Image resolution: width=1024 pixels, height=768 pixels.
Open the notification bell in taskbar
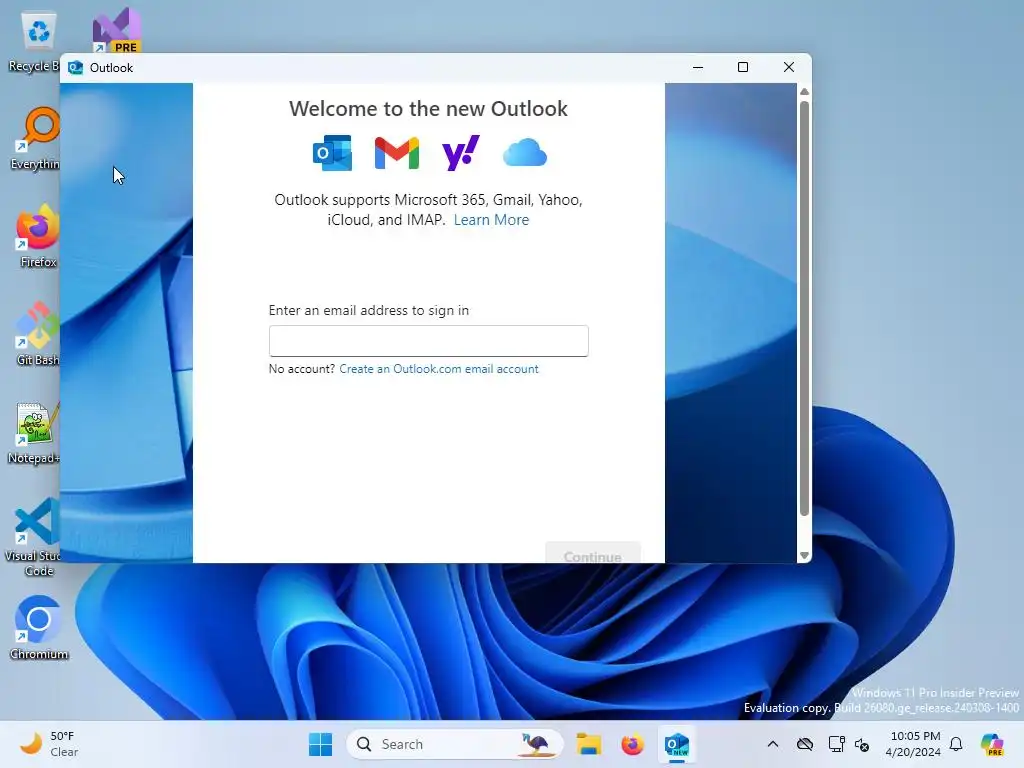956,744
